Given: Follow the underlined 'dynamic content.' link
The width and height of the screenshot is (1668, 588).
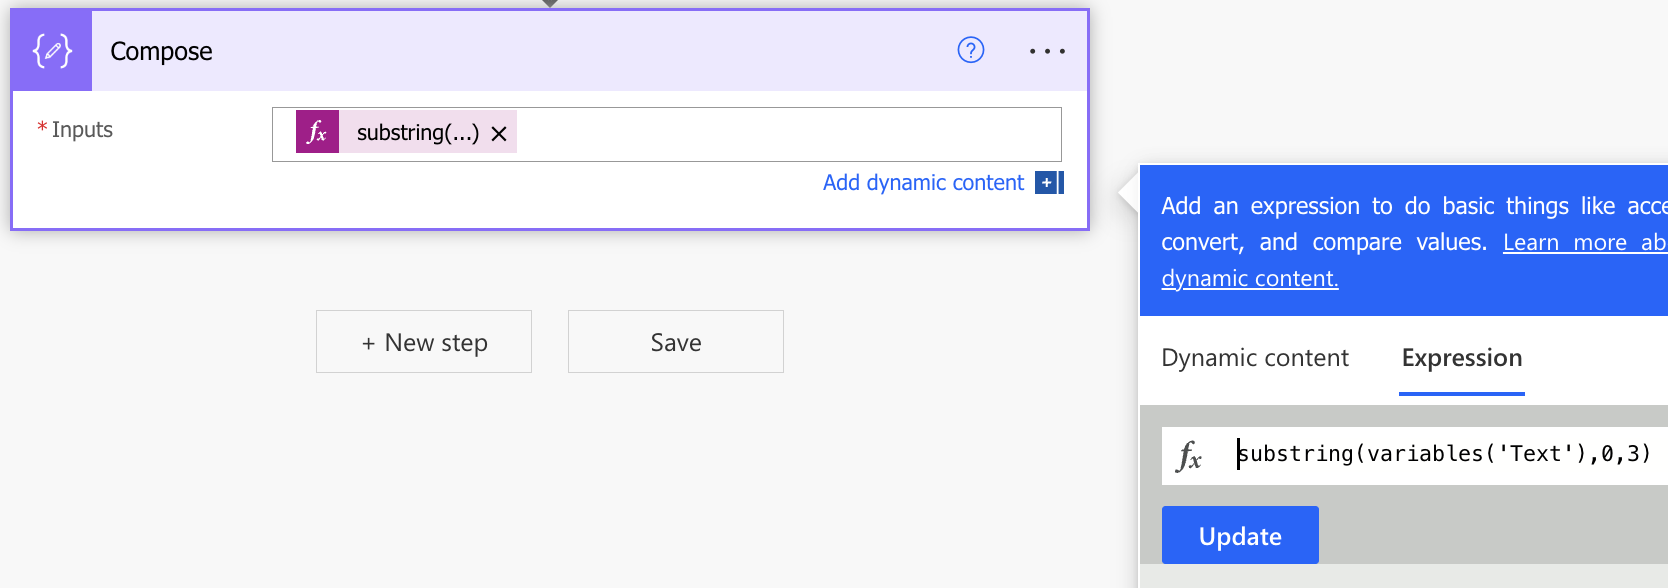Looking at the screenshot, I should [x=1249, y=278].
